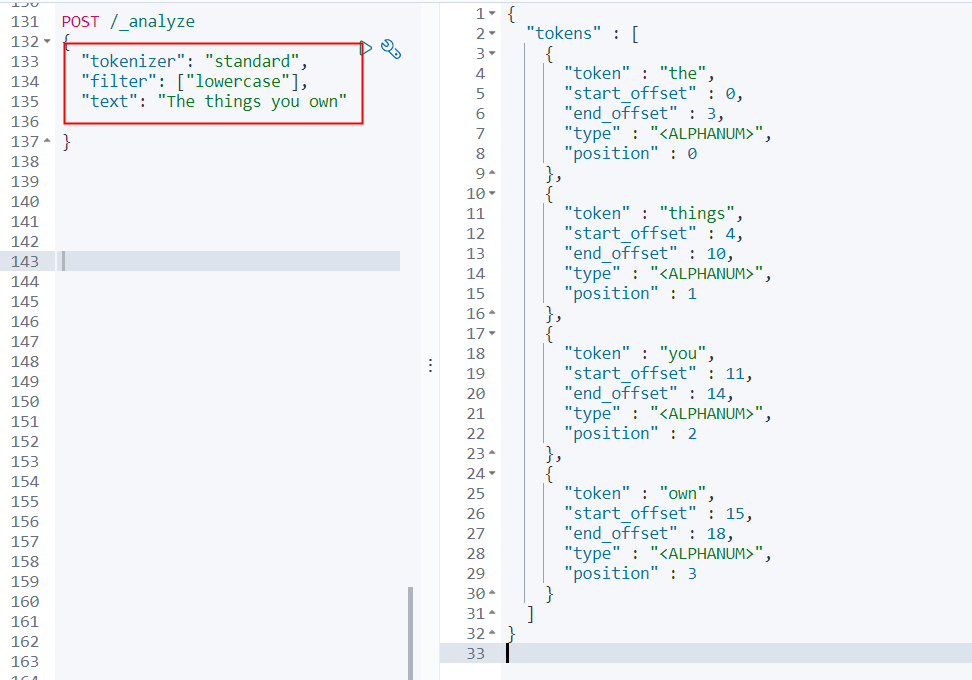972x680 pixels.
Task: Fold the "own" token object at line 24
Action: [x=492, y=474]
